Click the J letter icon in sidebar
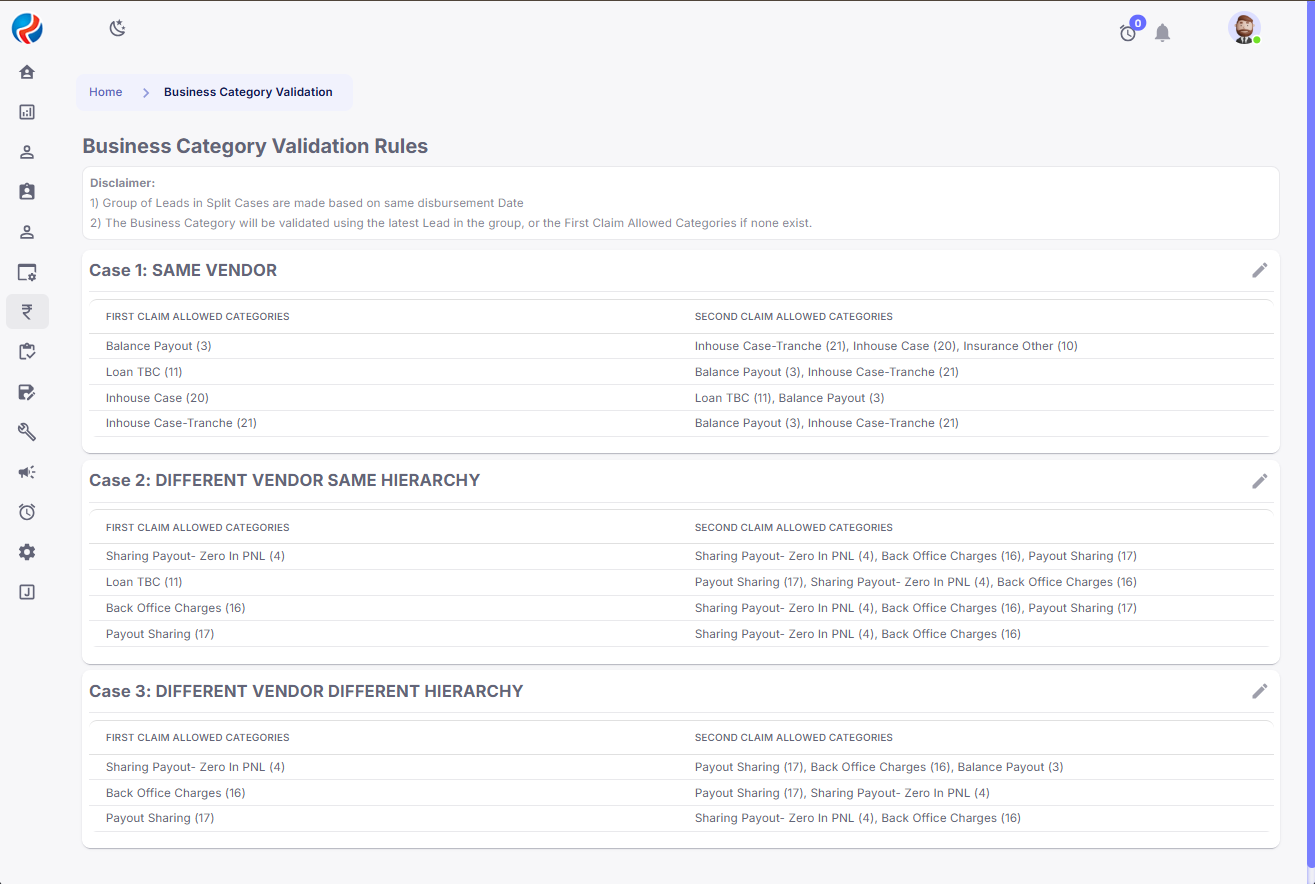 point(27,592)
